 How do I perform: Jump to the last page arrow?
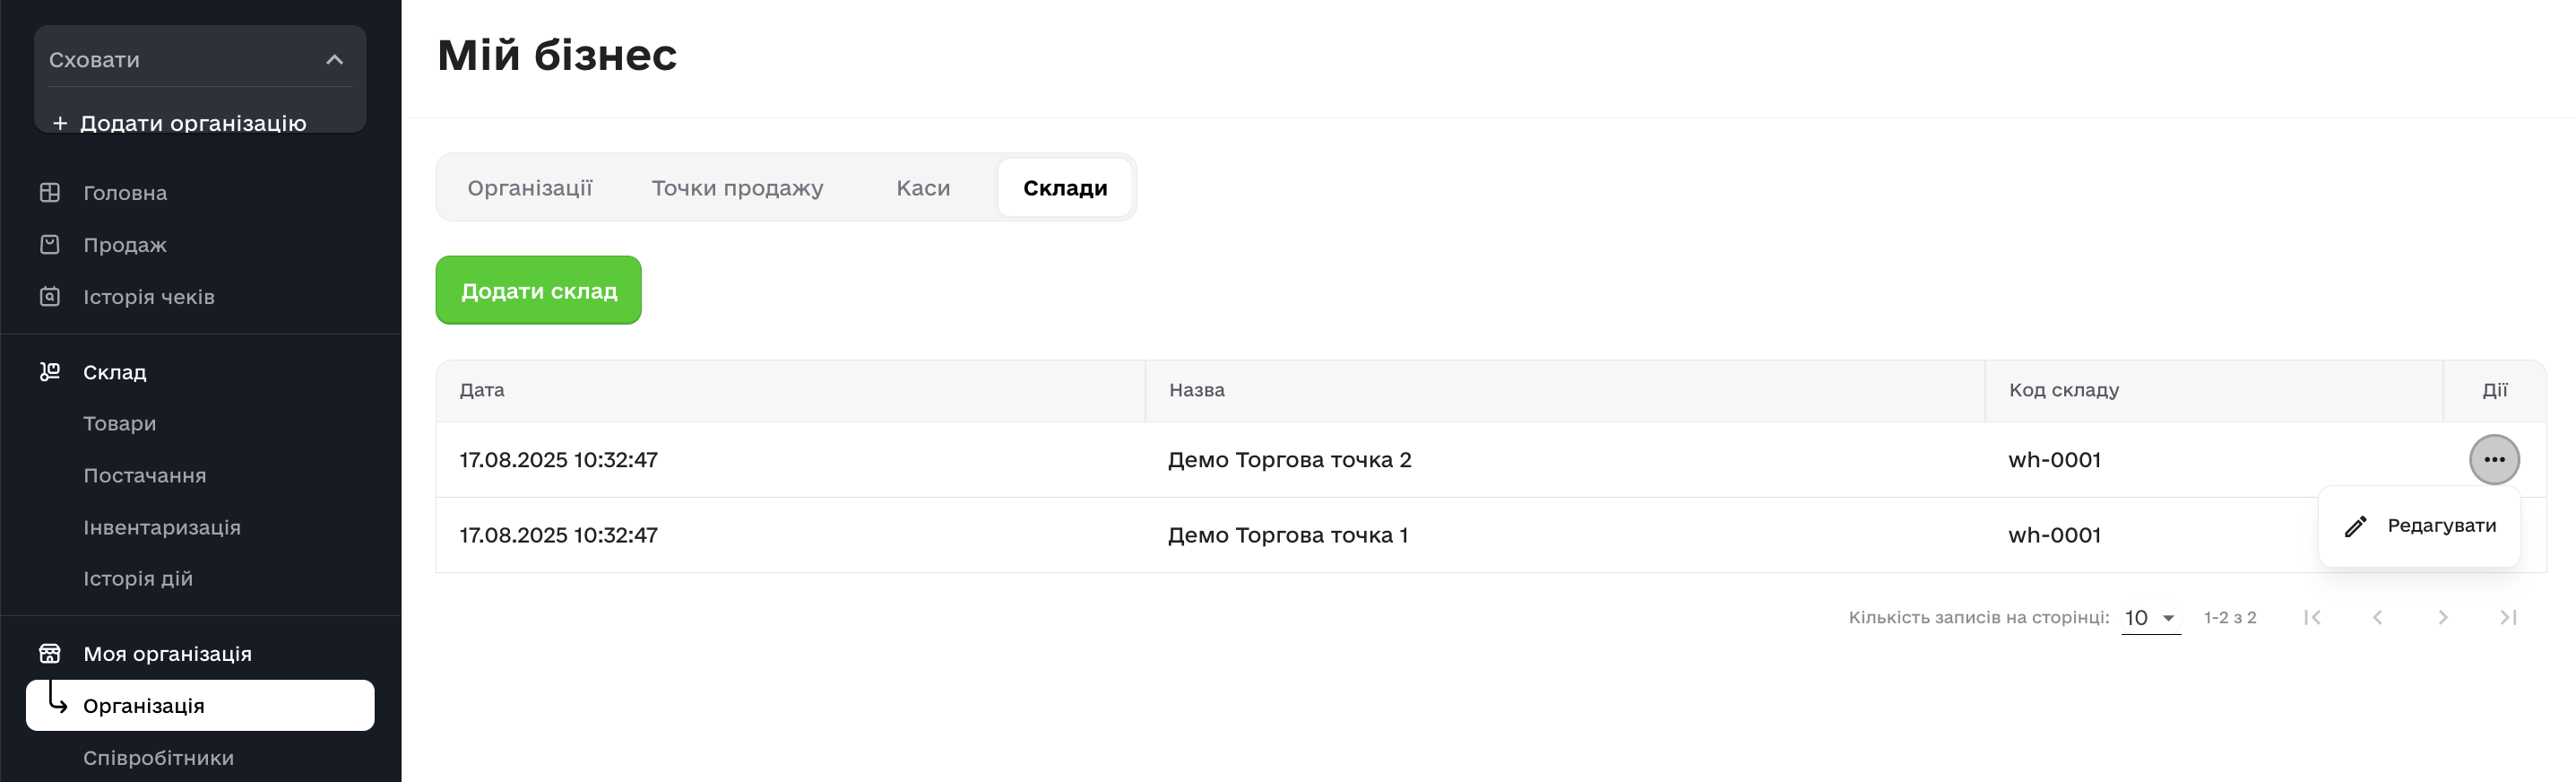pos(2507,618)
